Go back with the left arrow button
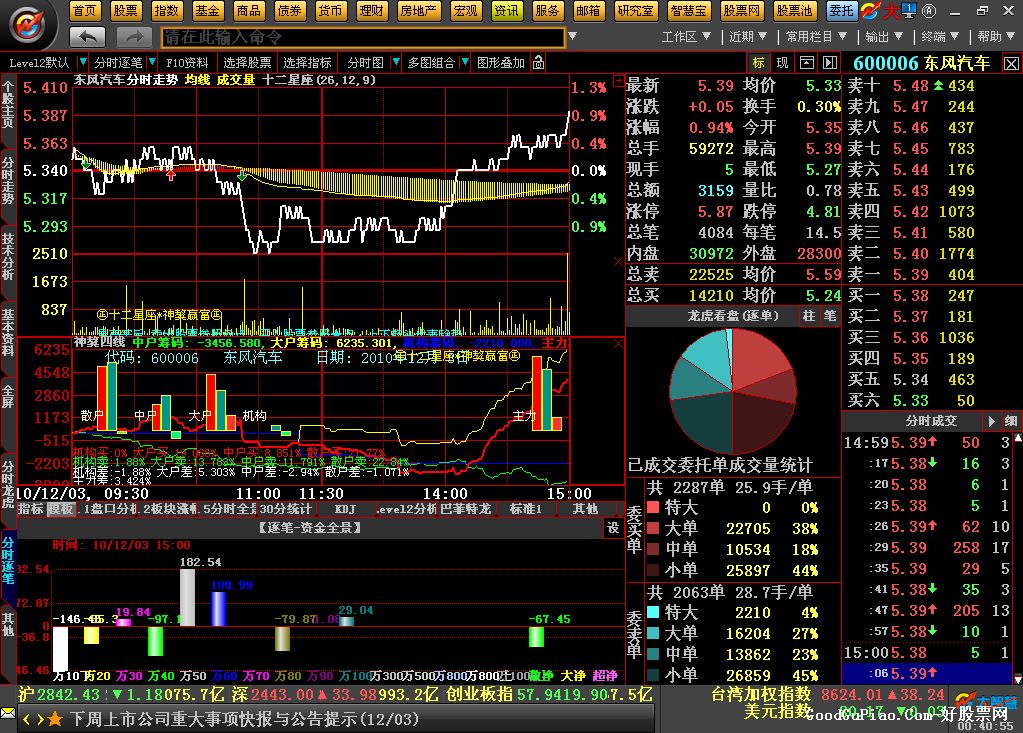This screenshot has height=733, width=1023. point(87,37)
